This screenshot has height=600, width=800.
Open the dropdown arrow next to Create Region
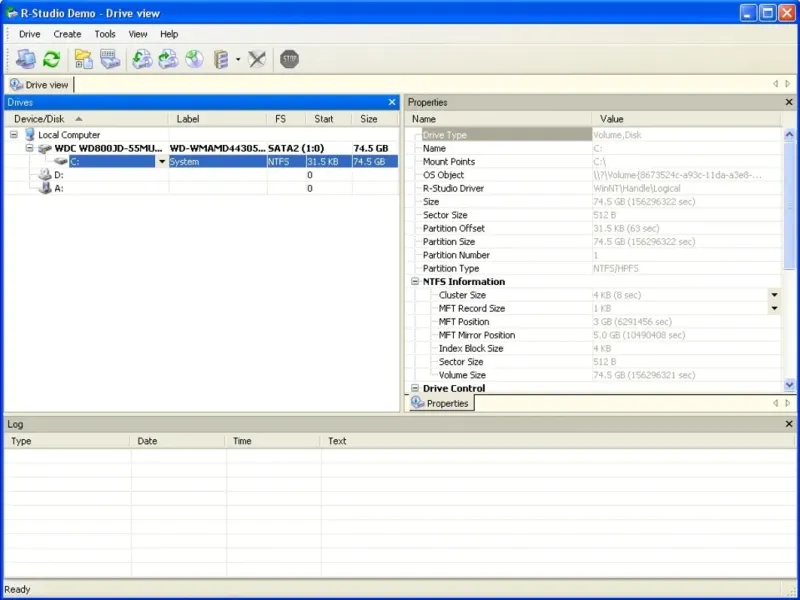(x=238, y=60)
